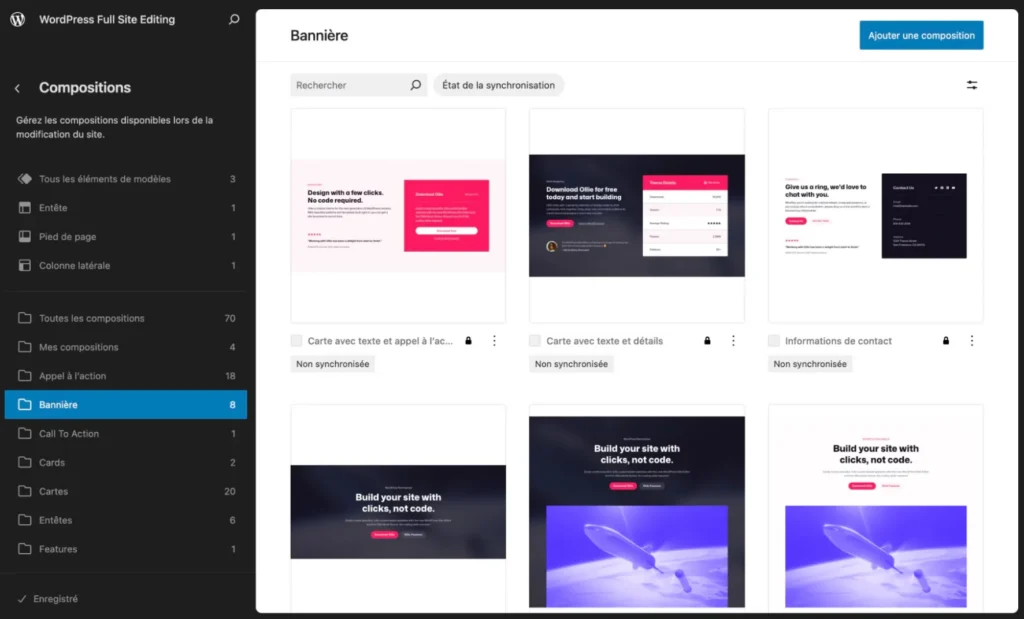This screenshot has width=1024, height=619.
Task: Open Call To Action category
Action: point(126,433)
